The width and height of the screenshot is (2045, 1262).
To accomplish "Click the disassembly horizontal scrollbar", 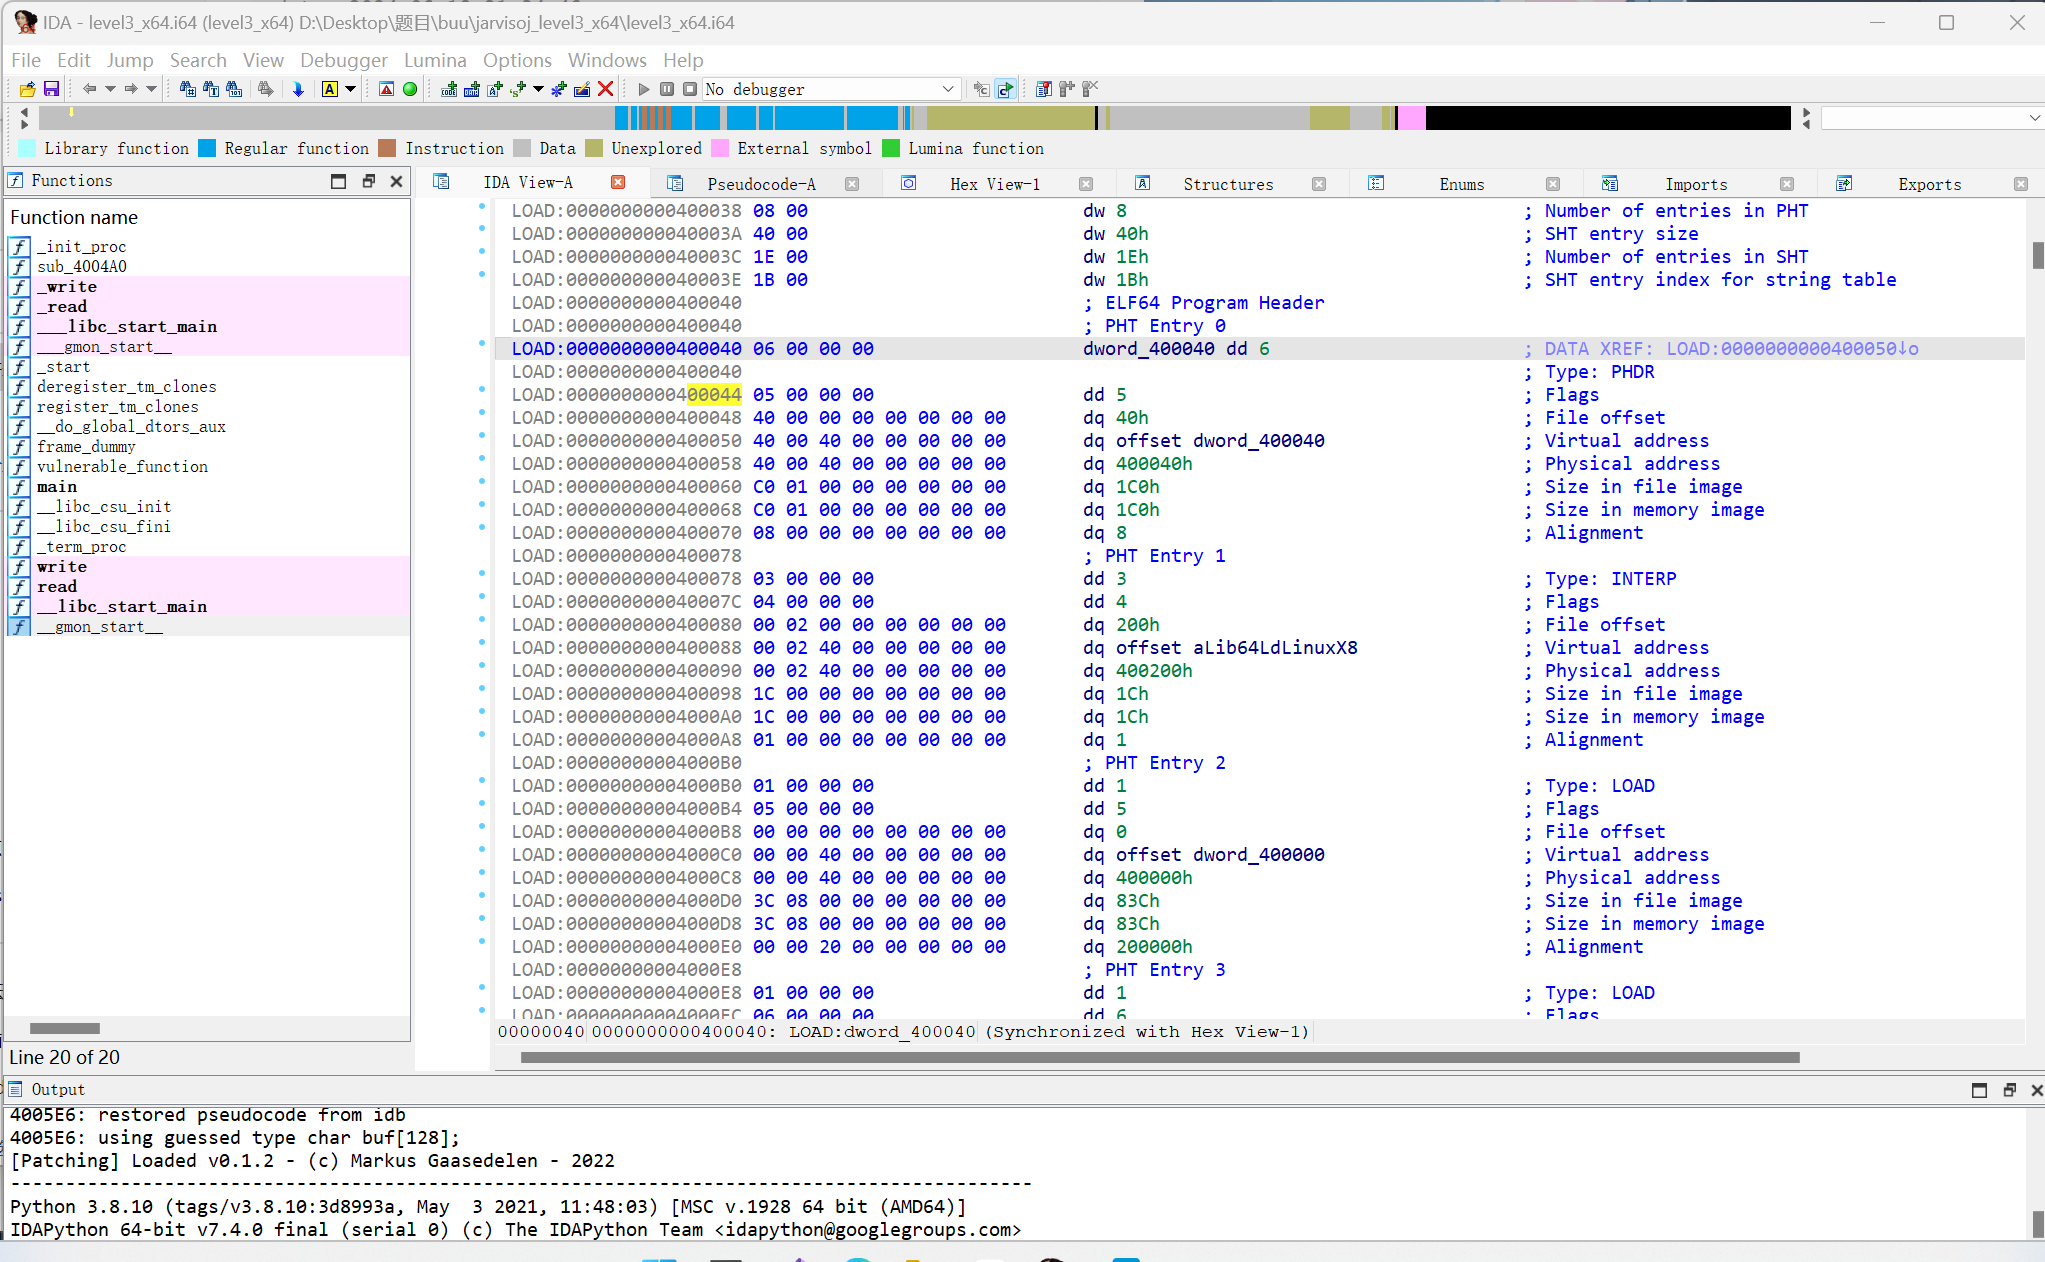I will click(1160, 1057).
